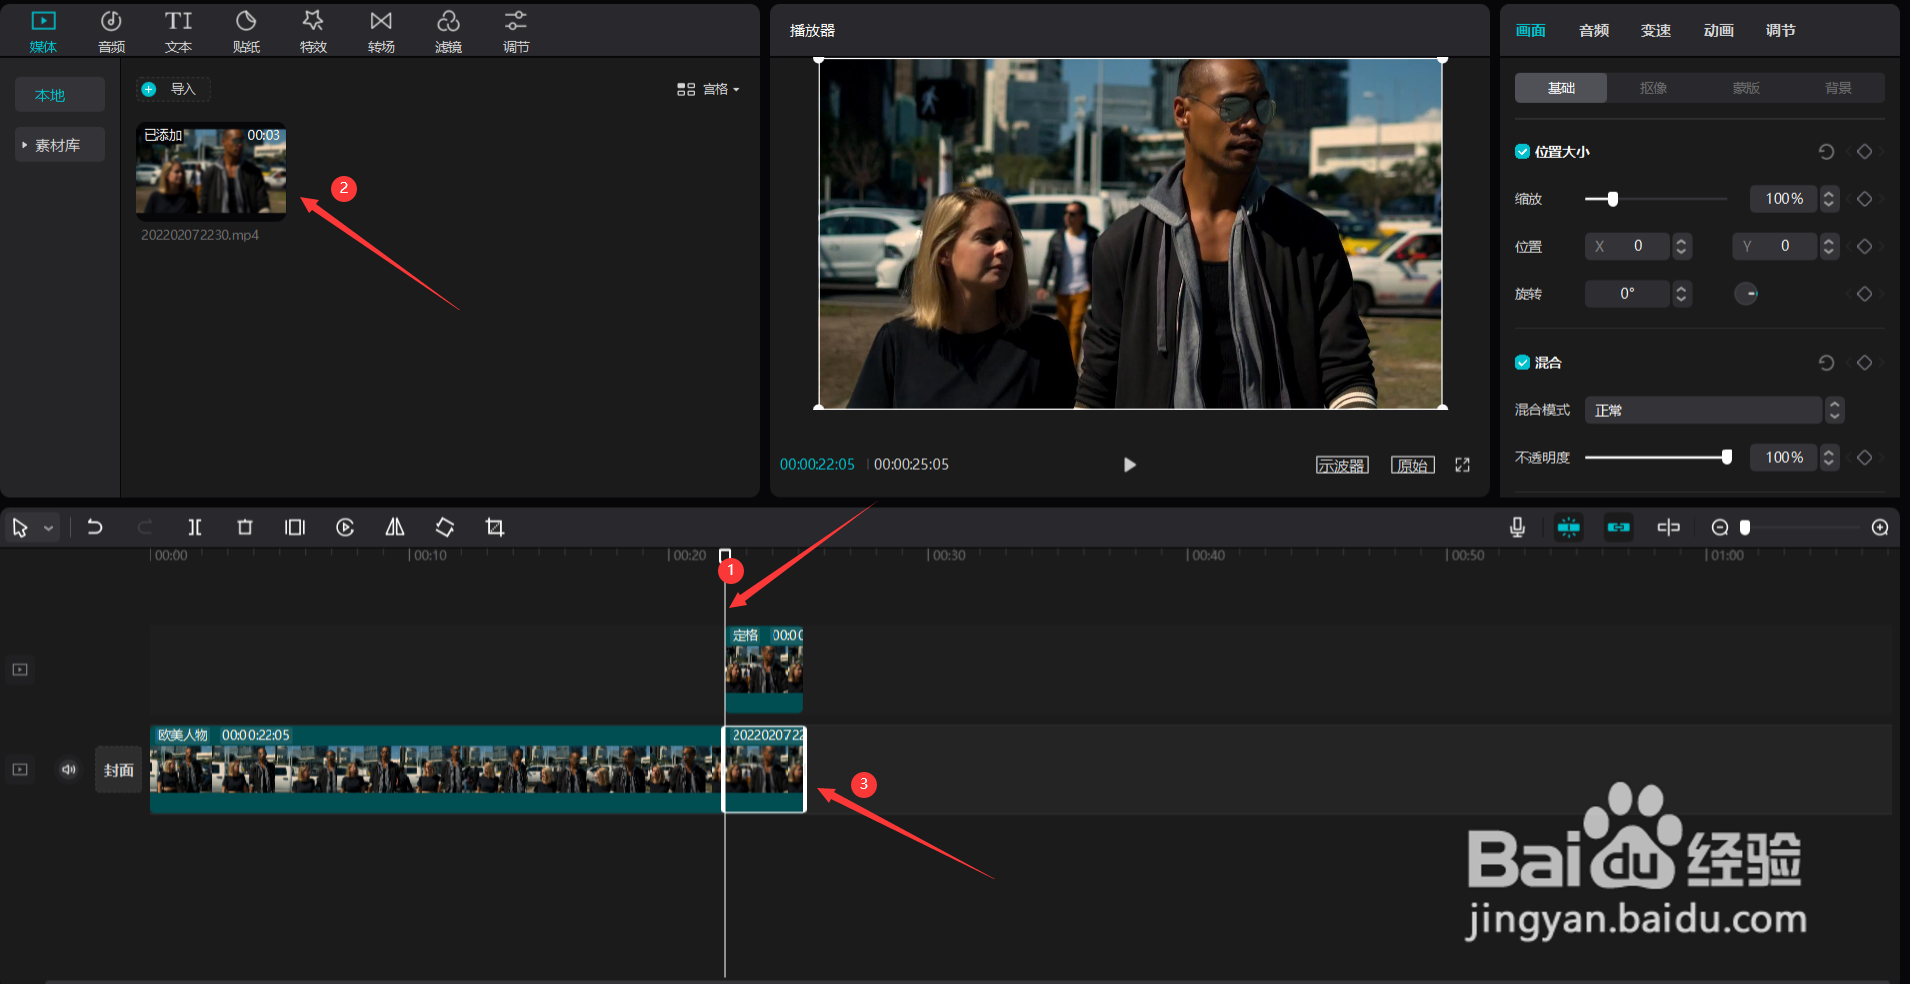Click the X position stepper arrows
Screen dimensions: 1910x984
point(1682,246)
